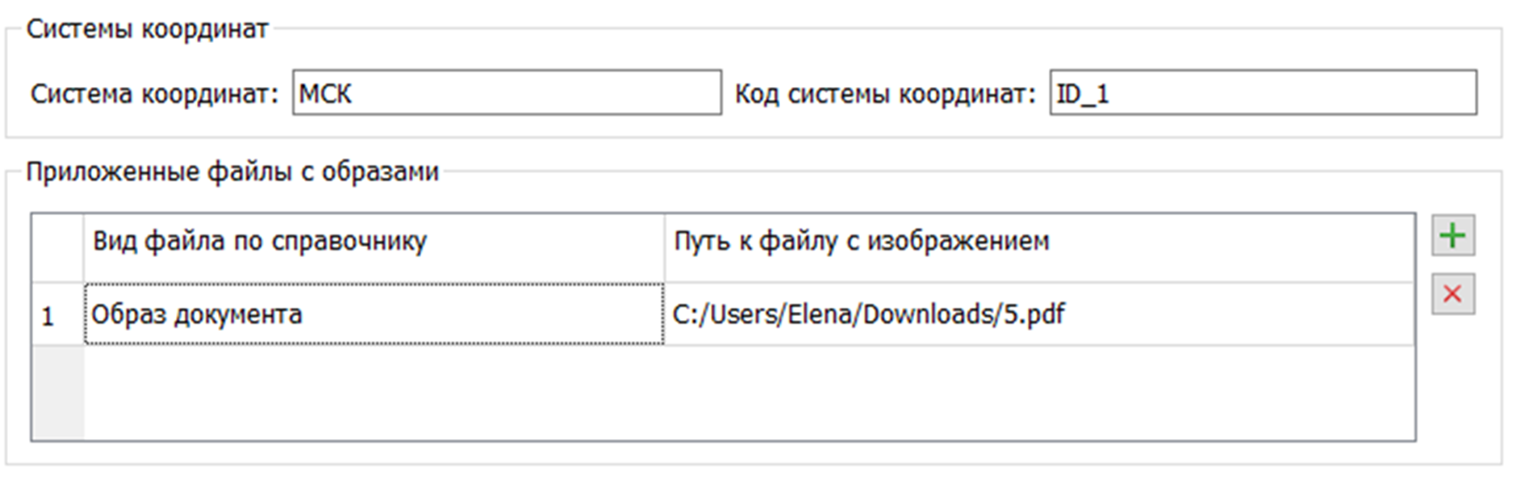Click the Приложенные файлы с образами group title

(x=232, y=172)
